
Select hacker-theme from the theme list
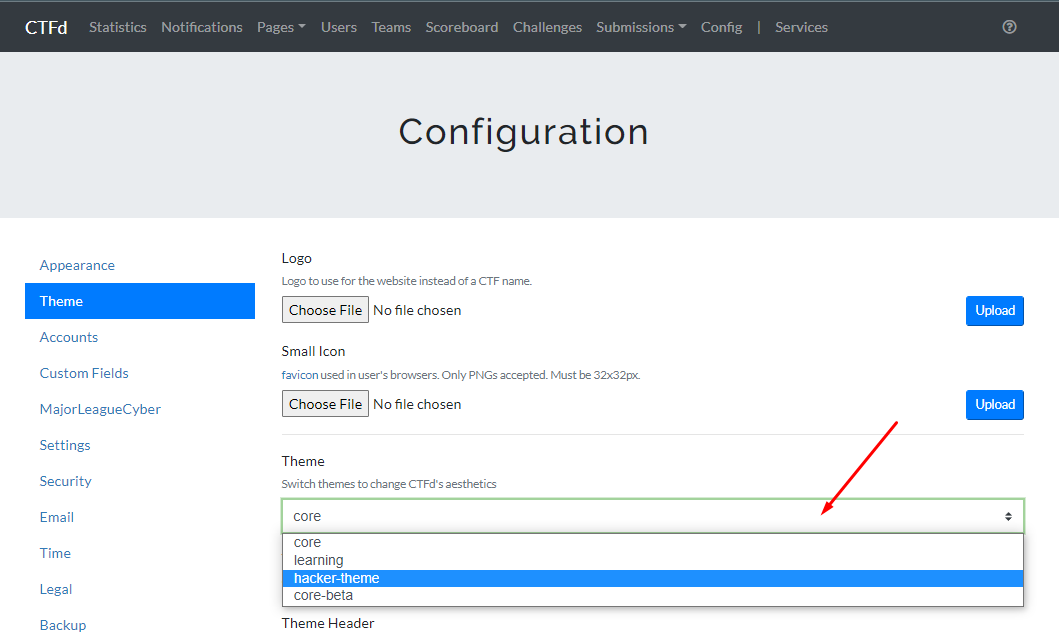pos(337,578)
